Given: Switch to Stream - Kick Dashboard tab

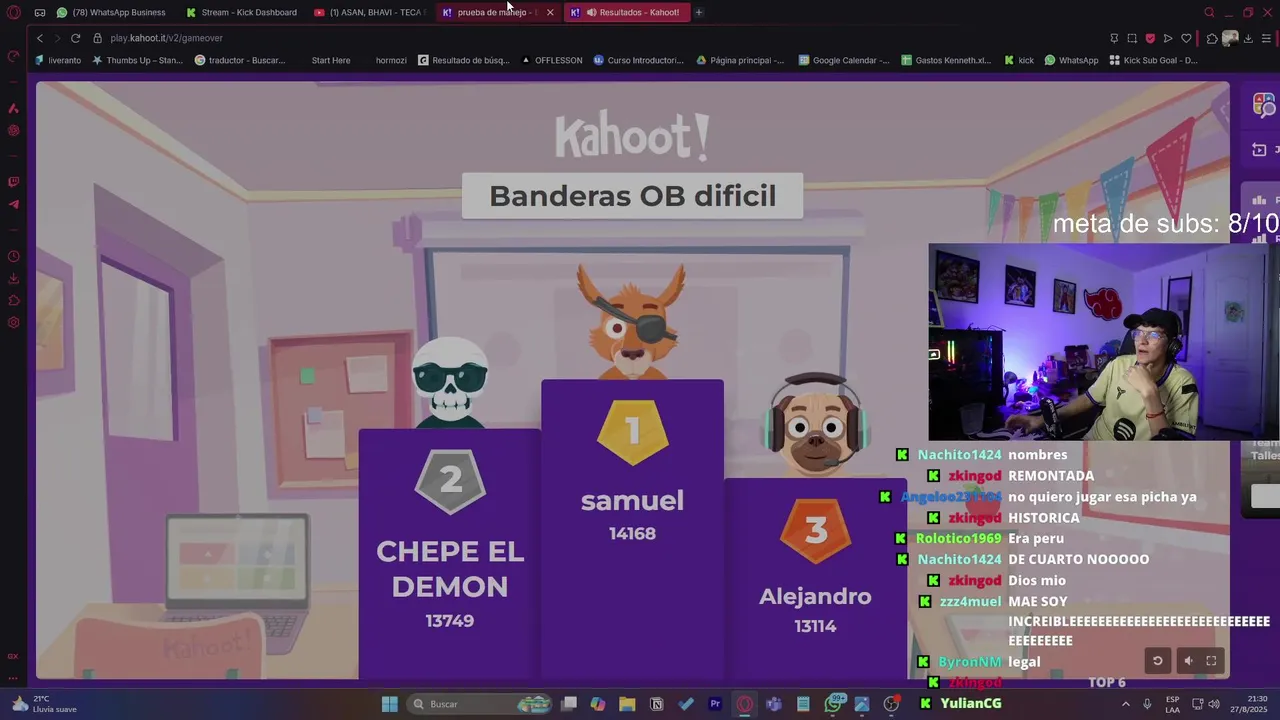Looking at the screenshot, I should (x=241, y=12).
